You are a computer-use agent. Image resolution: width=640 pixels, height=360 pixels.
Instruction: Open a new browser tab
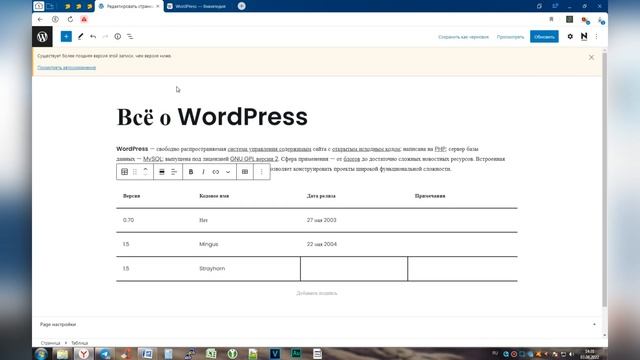(x=242, y=6)
